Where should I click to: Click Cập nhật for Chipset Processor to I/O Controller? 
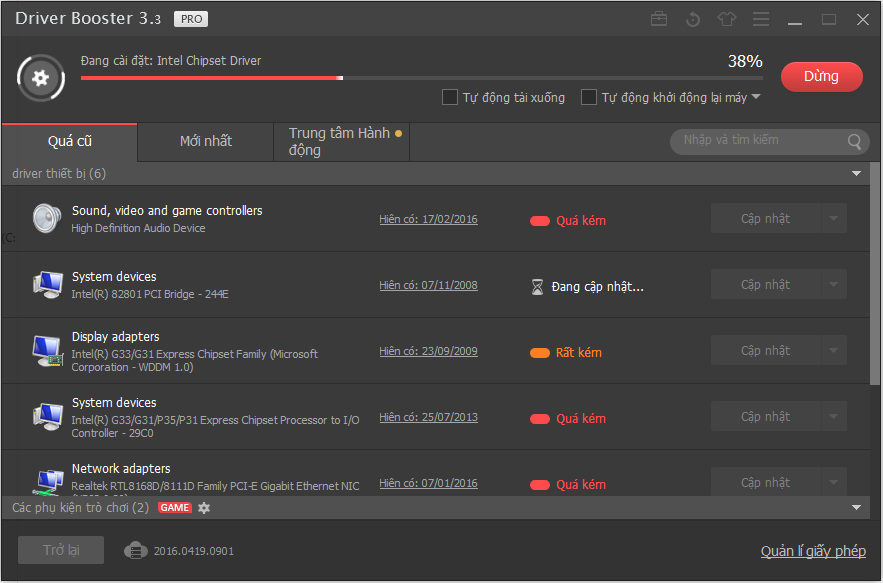click(x=765, y=416)
